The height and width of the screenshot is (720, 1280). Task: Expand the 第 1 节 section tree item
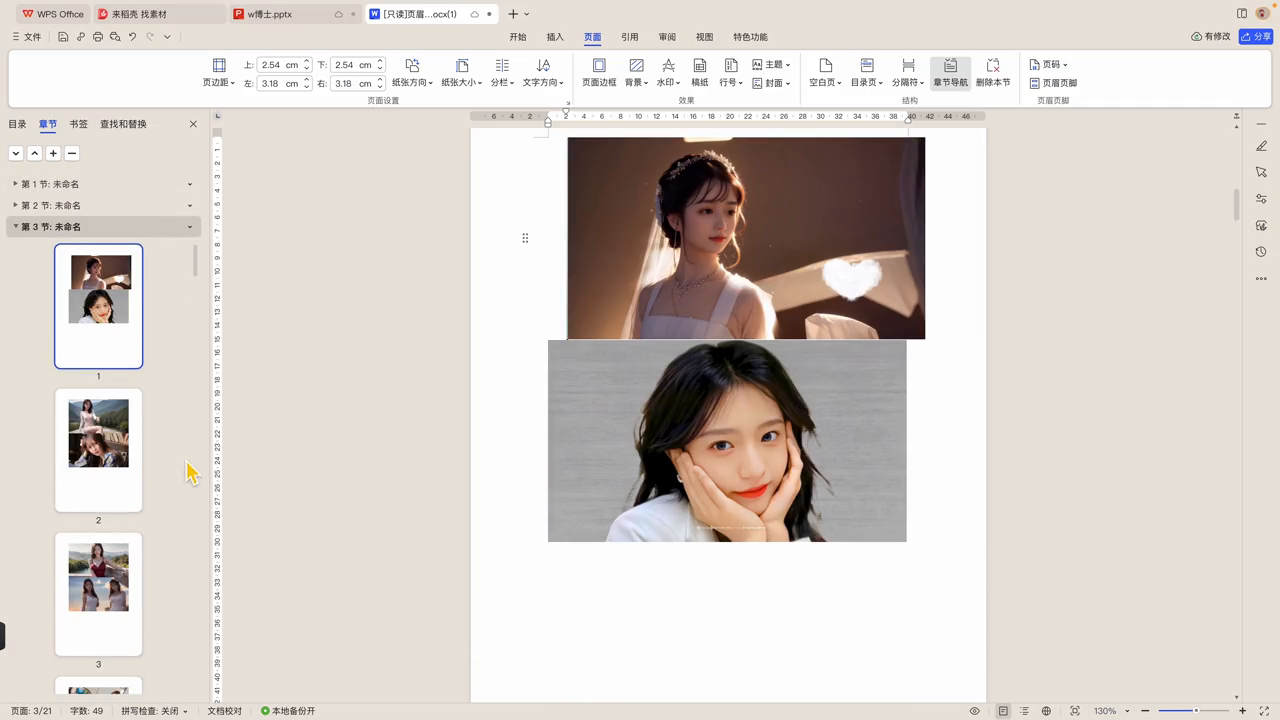tap(15, 184)
